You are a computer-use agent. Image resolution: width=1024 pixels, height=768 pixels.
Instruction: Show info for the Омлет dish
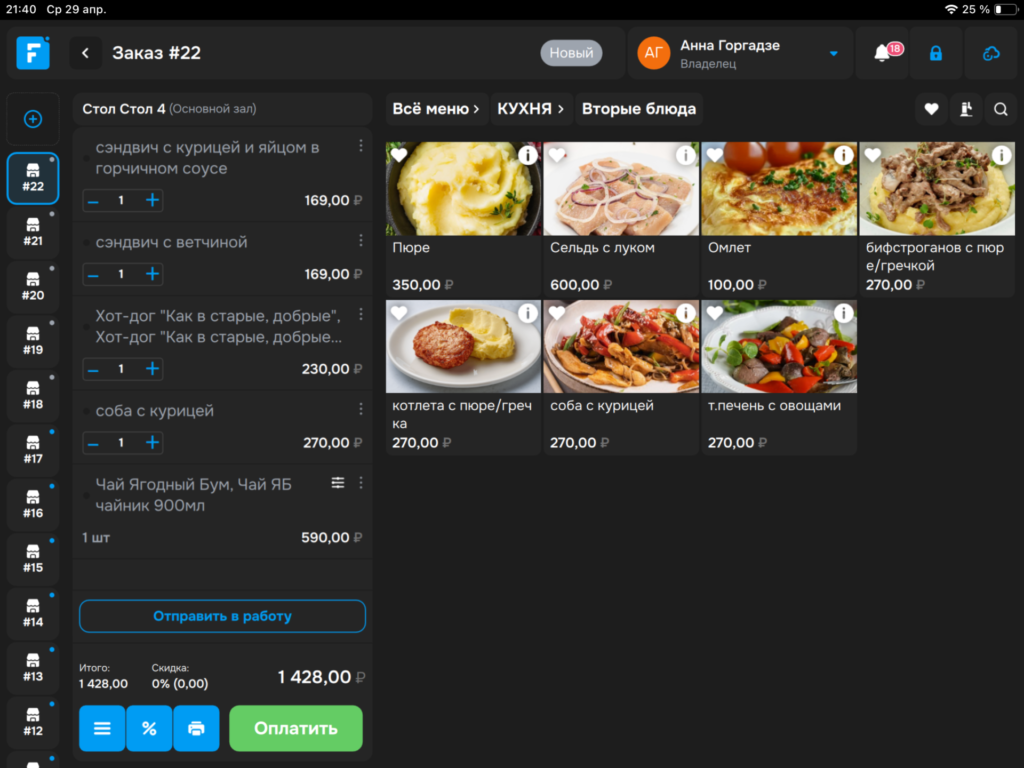[844, 155]
